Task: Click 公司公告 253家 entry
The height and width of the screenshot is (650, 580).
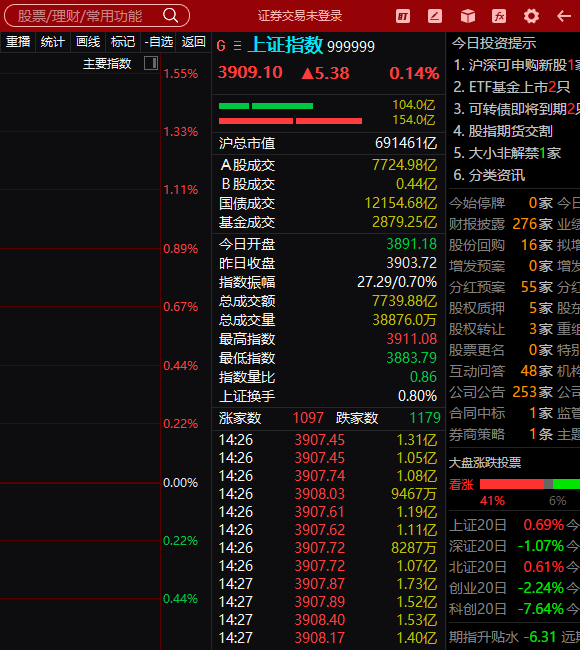Action: [501, 392]
